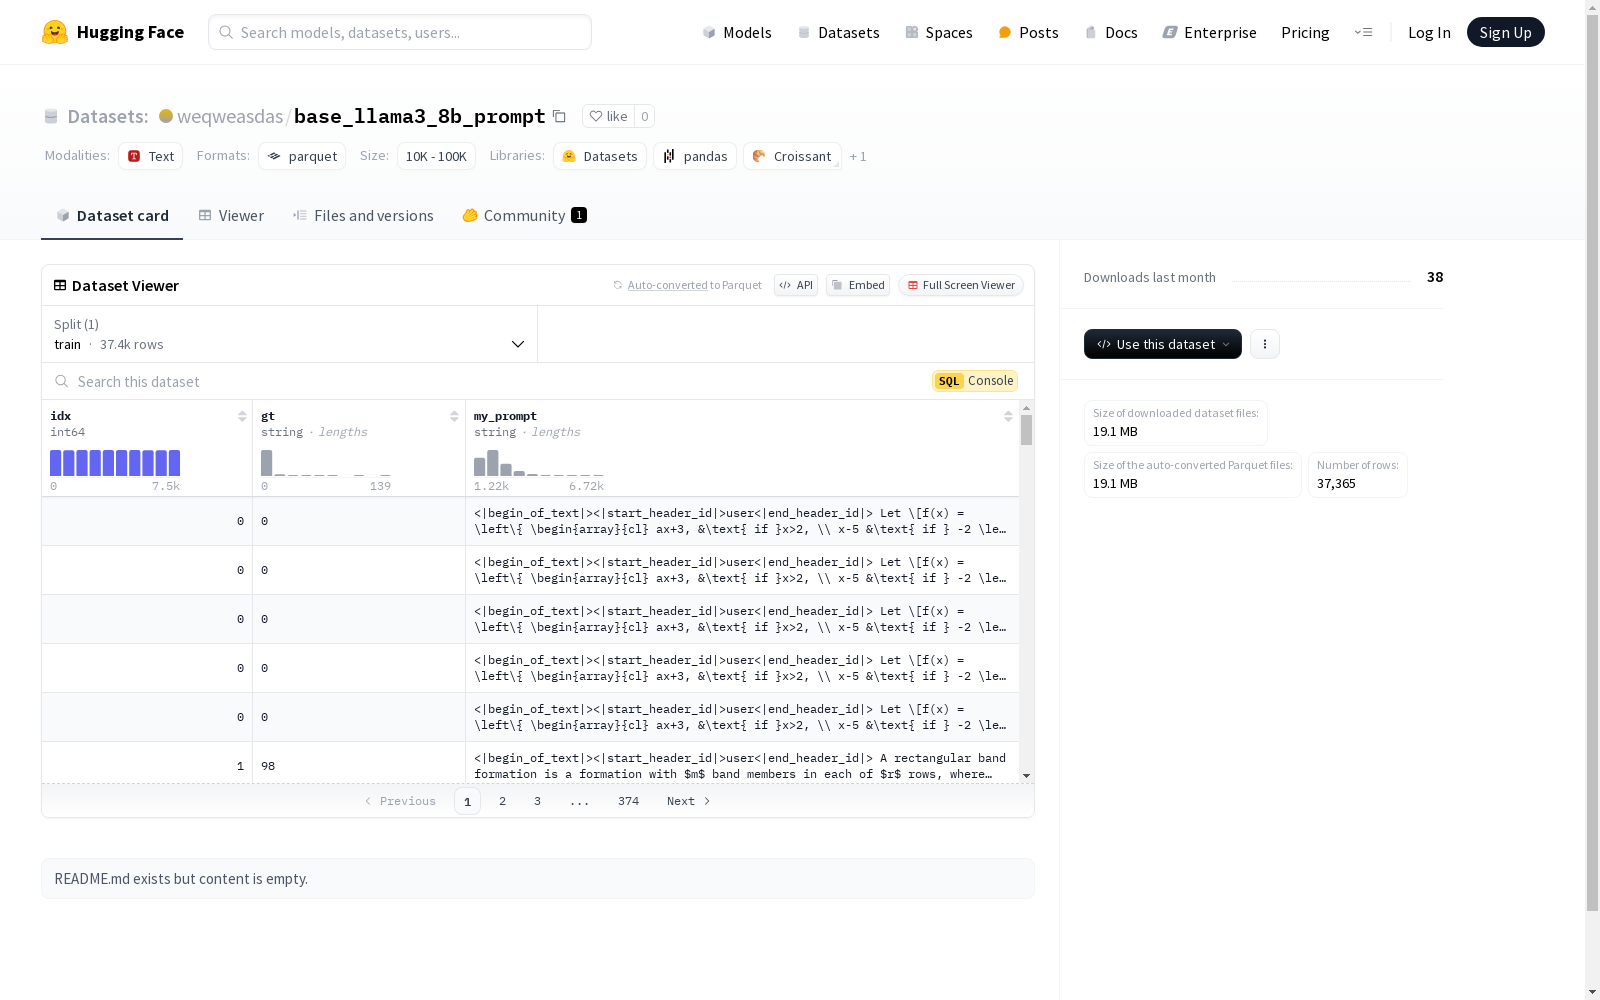This screenshot has width=1600, height=1000.
Task: Go to the Pricing page
Action: pos(1305,32)
